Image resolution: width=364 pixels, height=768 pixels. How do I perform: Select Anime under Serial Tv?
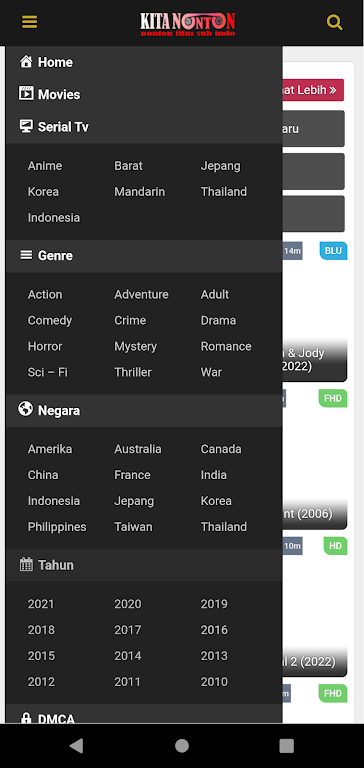coord(45,166)
